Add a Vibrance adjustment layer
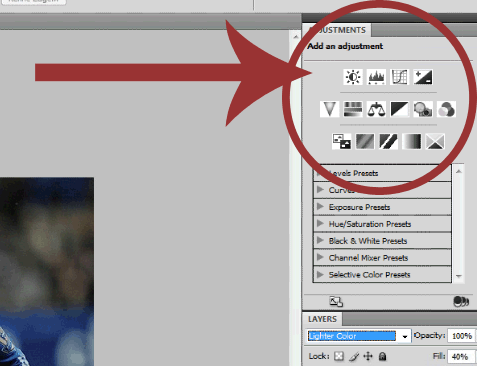Screen dimensions: 477x366 pyautogui.click(x=330, y=109)
